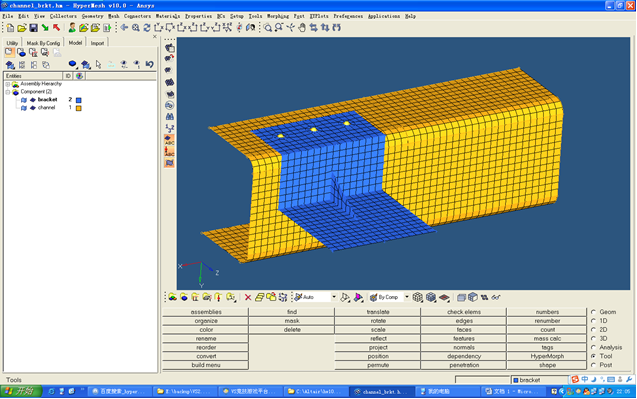Select the circle zoom magnifier icon
This screenshot has width=637, height=399.
(x=267, y=28)
